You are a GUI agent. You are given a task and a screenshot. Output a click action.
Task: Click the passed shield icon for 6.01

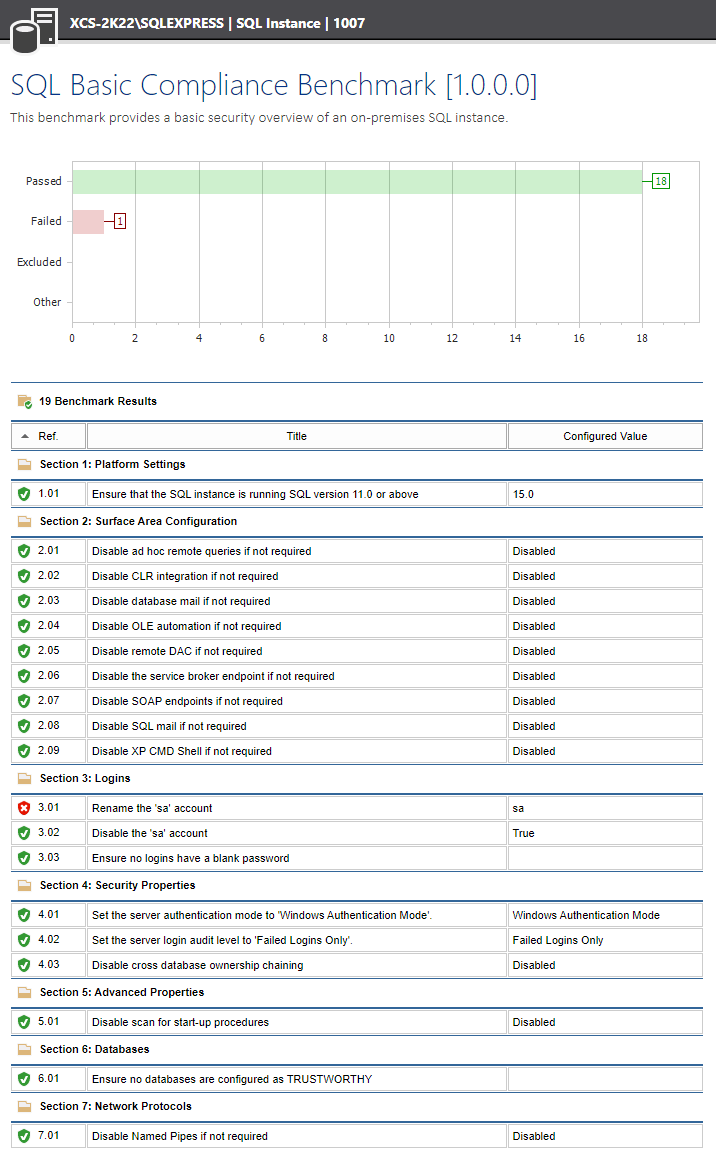point(24,1079)
